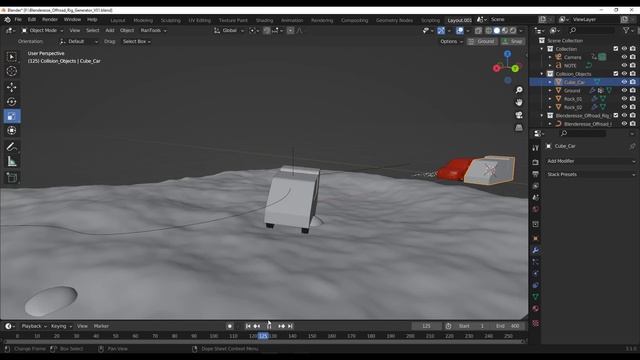Open the Playback popover
Image resolution: width=640 pixels, height=360 pixels.
pos(34,326)
